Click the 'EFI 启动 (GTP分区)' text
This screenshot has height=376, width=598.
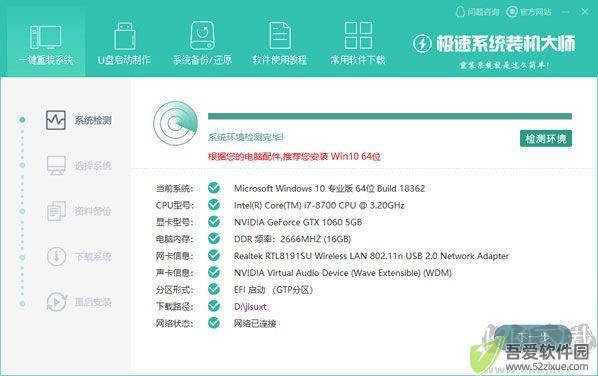click(x=273, y=290)
